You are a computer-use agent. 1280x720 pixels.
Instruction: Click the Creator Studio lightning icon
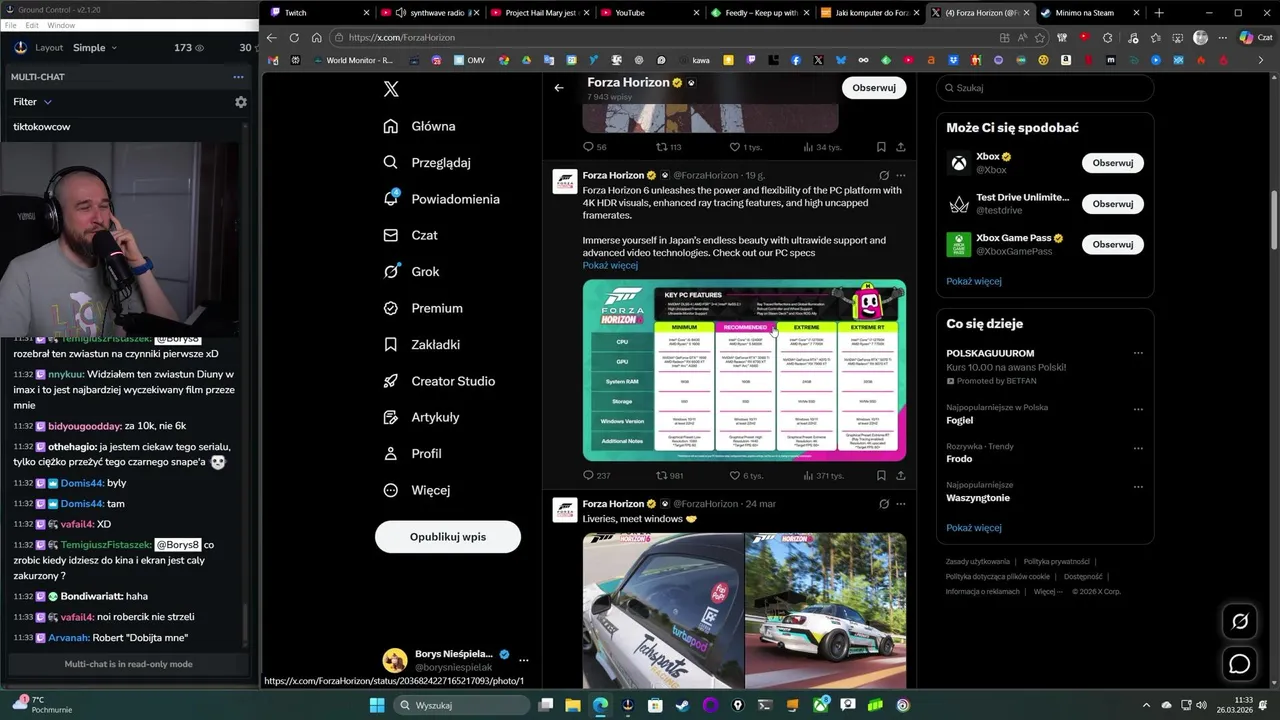coord(391,381)
